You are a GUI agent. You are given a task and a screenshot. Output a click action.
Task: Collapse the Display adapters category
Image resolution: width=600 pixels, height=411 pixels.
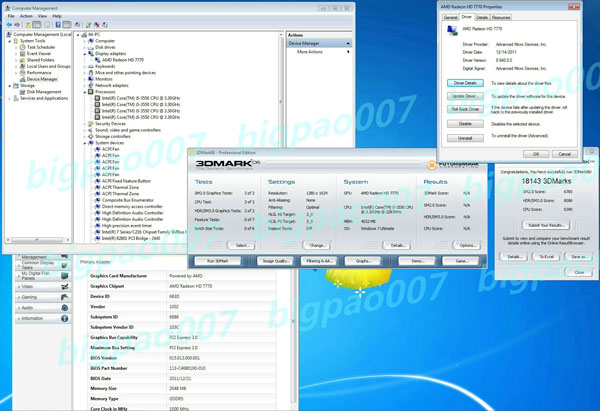click(85, 54)
